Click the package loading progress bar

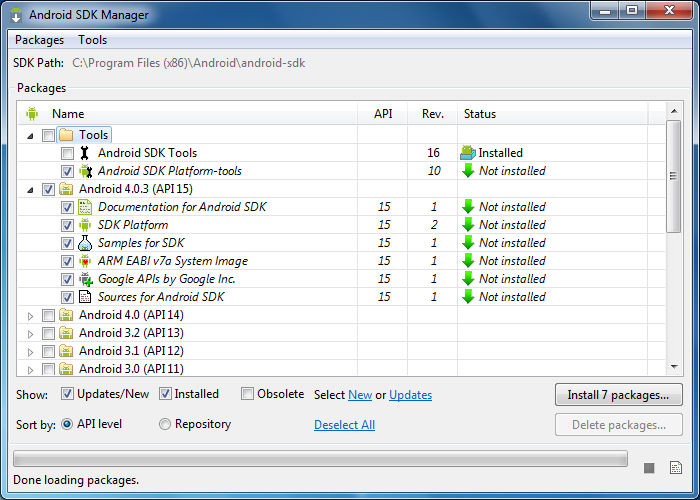320,459
